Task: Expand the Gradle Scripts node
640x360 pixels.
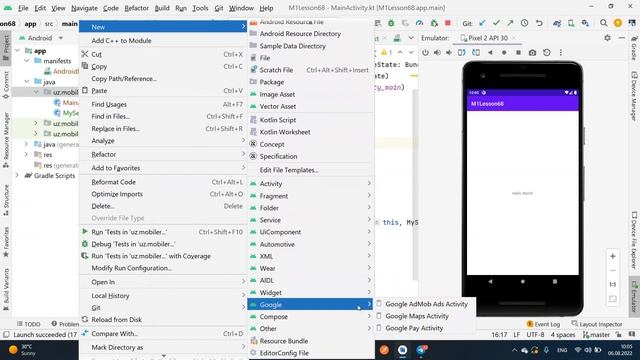Action: pos(17,176)
